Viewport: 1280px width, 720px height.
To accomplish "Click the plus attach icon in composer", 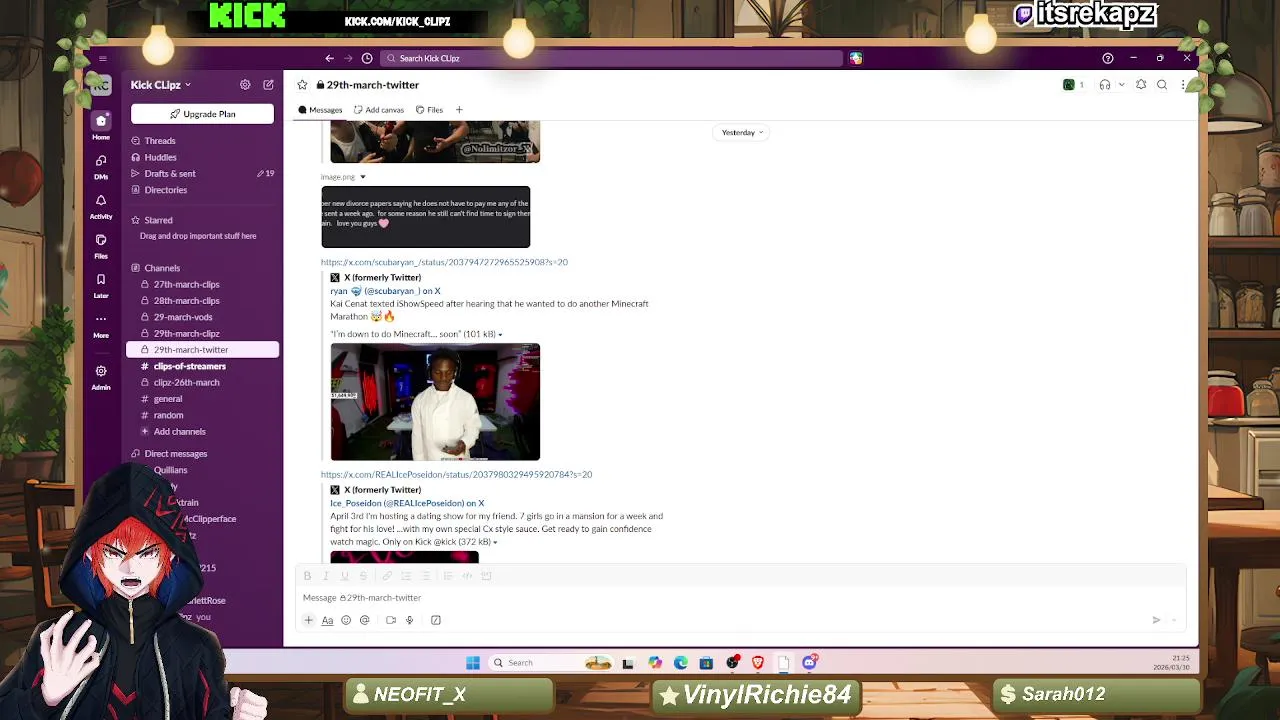I will [x=308, y=620].
